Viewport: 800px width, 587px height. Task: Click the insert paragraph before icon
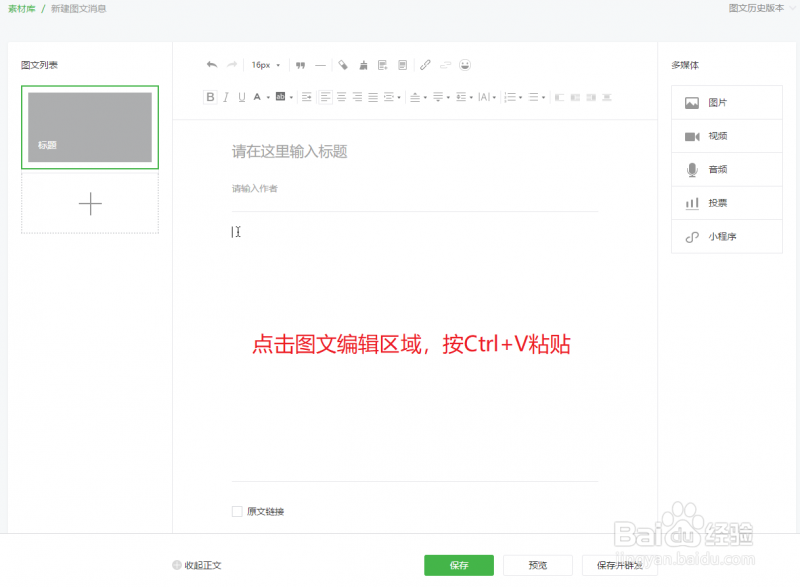(383, 65)
